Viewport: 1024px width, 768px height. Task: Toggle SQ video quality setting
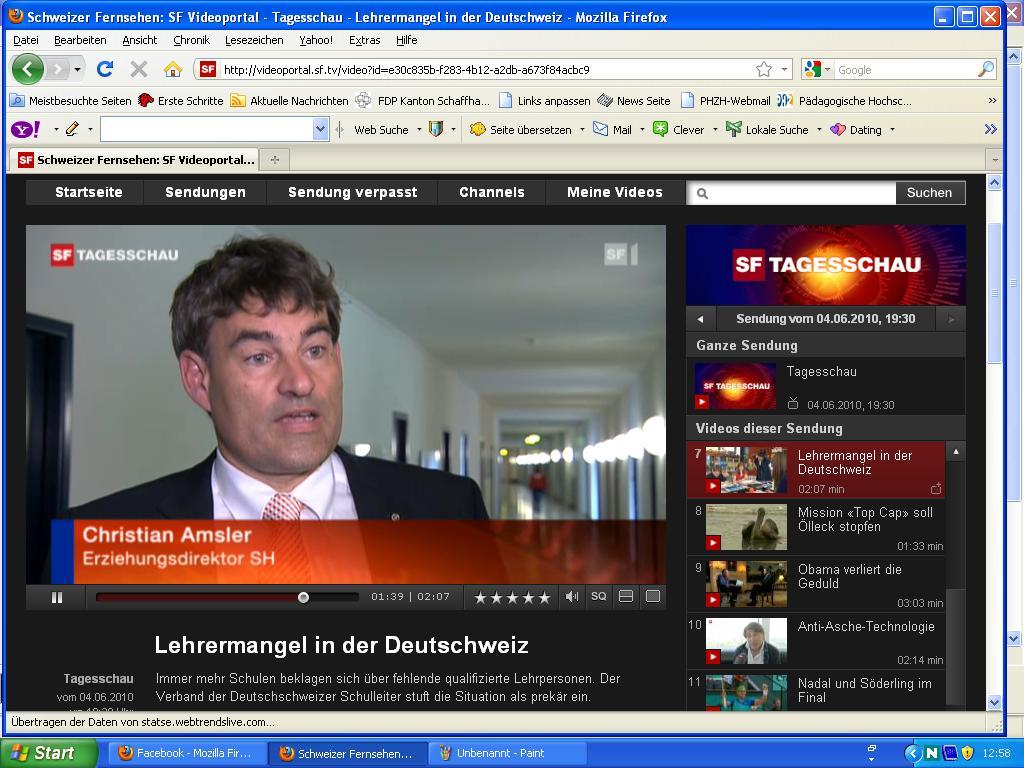pyautogui.click(x=598, y=597)
